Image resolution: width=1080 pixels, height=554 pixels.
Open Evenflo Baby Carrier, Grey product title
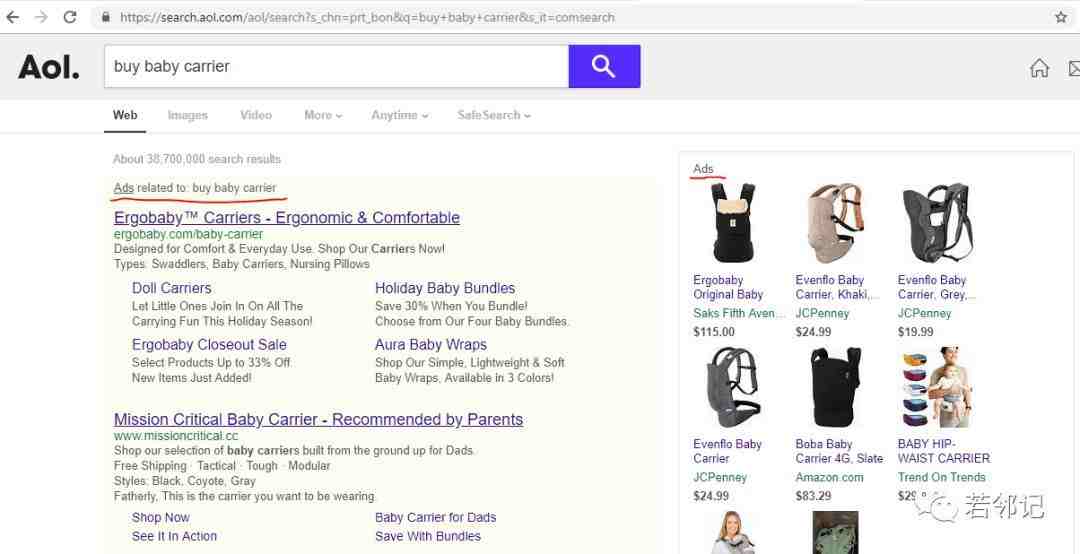[x=937, y=287]
